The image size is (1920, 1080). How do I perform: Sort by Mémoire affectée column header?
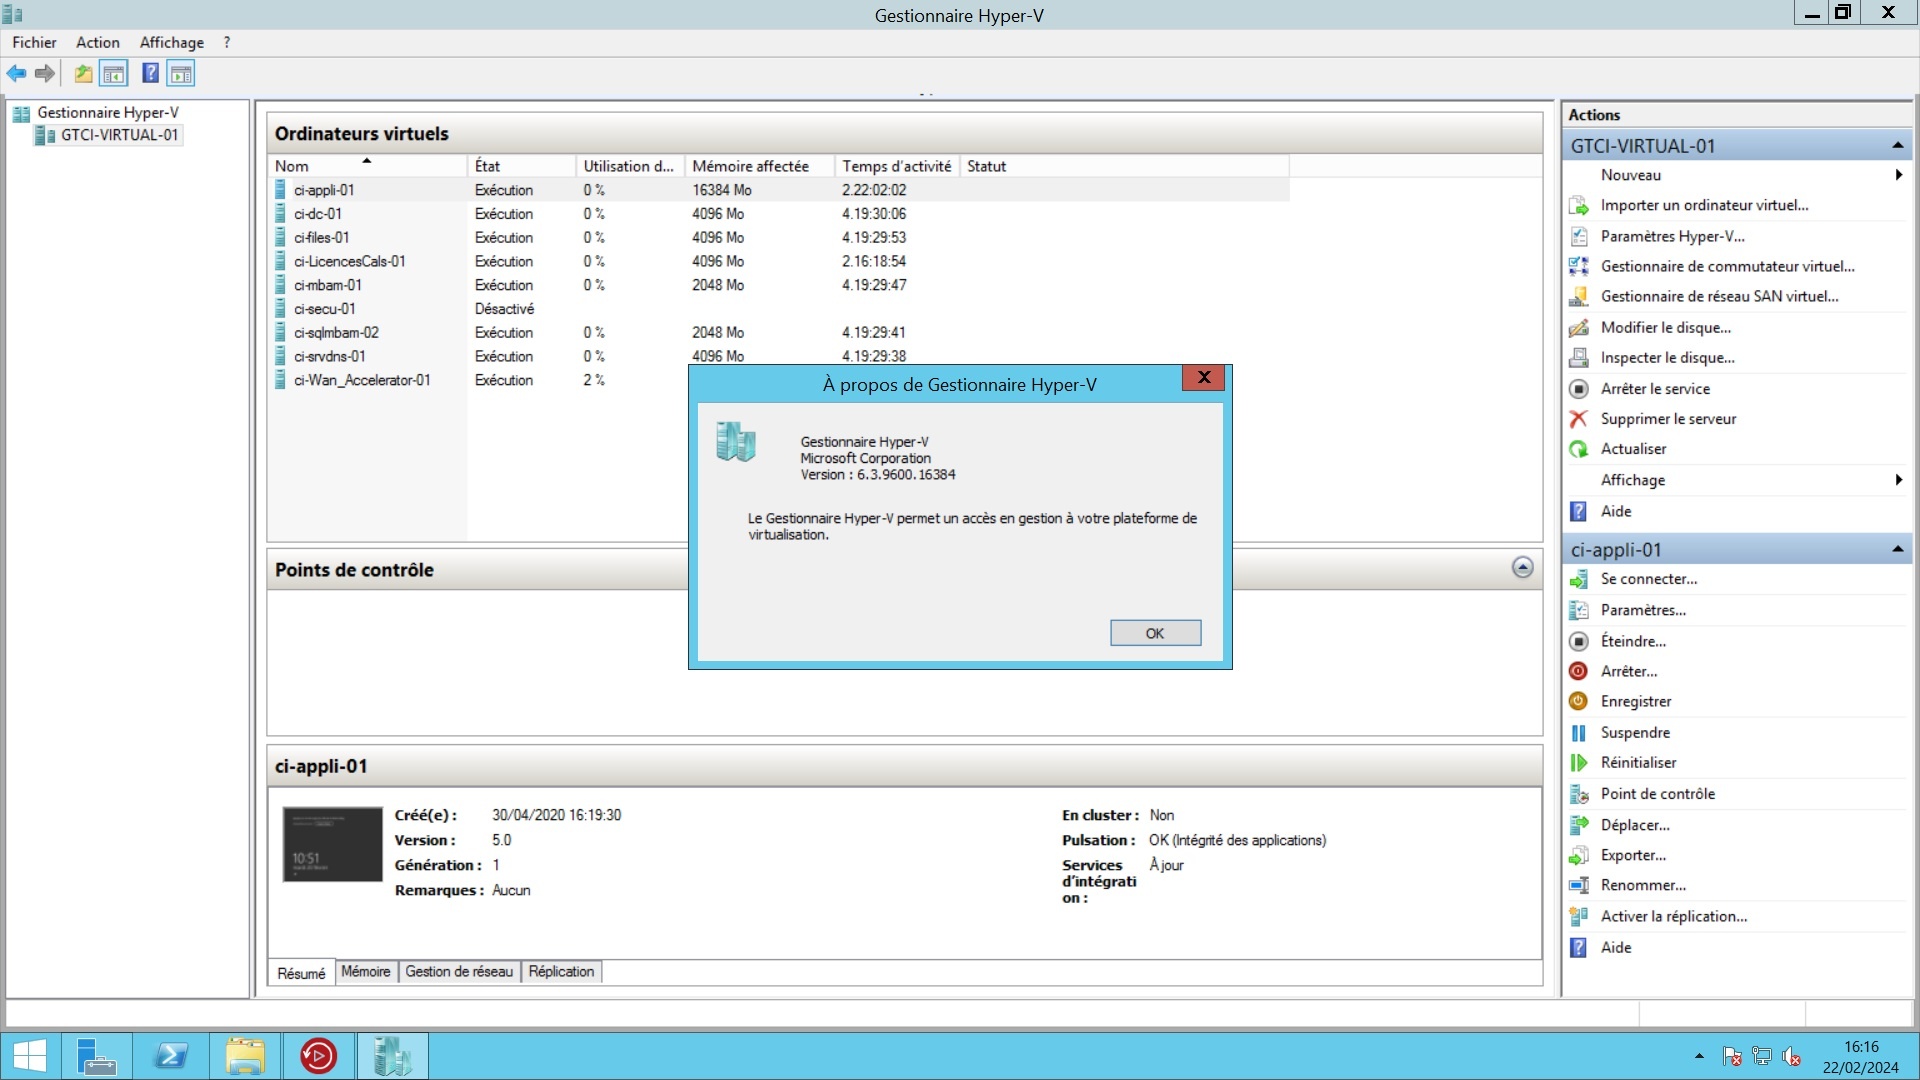pos(759,166)
